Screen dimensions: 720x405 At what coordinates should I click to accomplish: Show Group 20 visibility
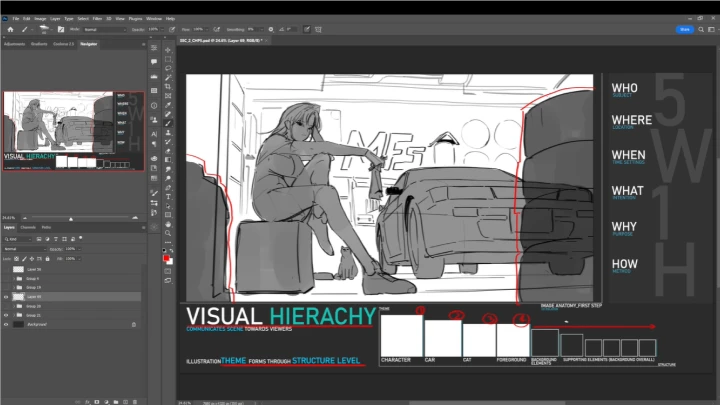[6, 306]
